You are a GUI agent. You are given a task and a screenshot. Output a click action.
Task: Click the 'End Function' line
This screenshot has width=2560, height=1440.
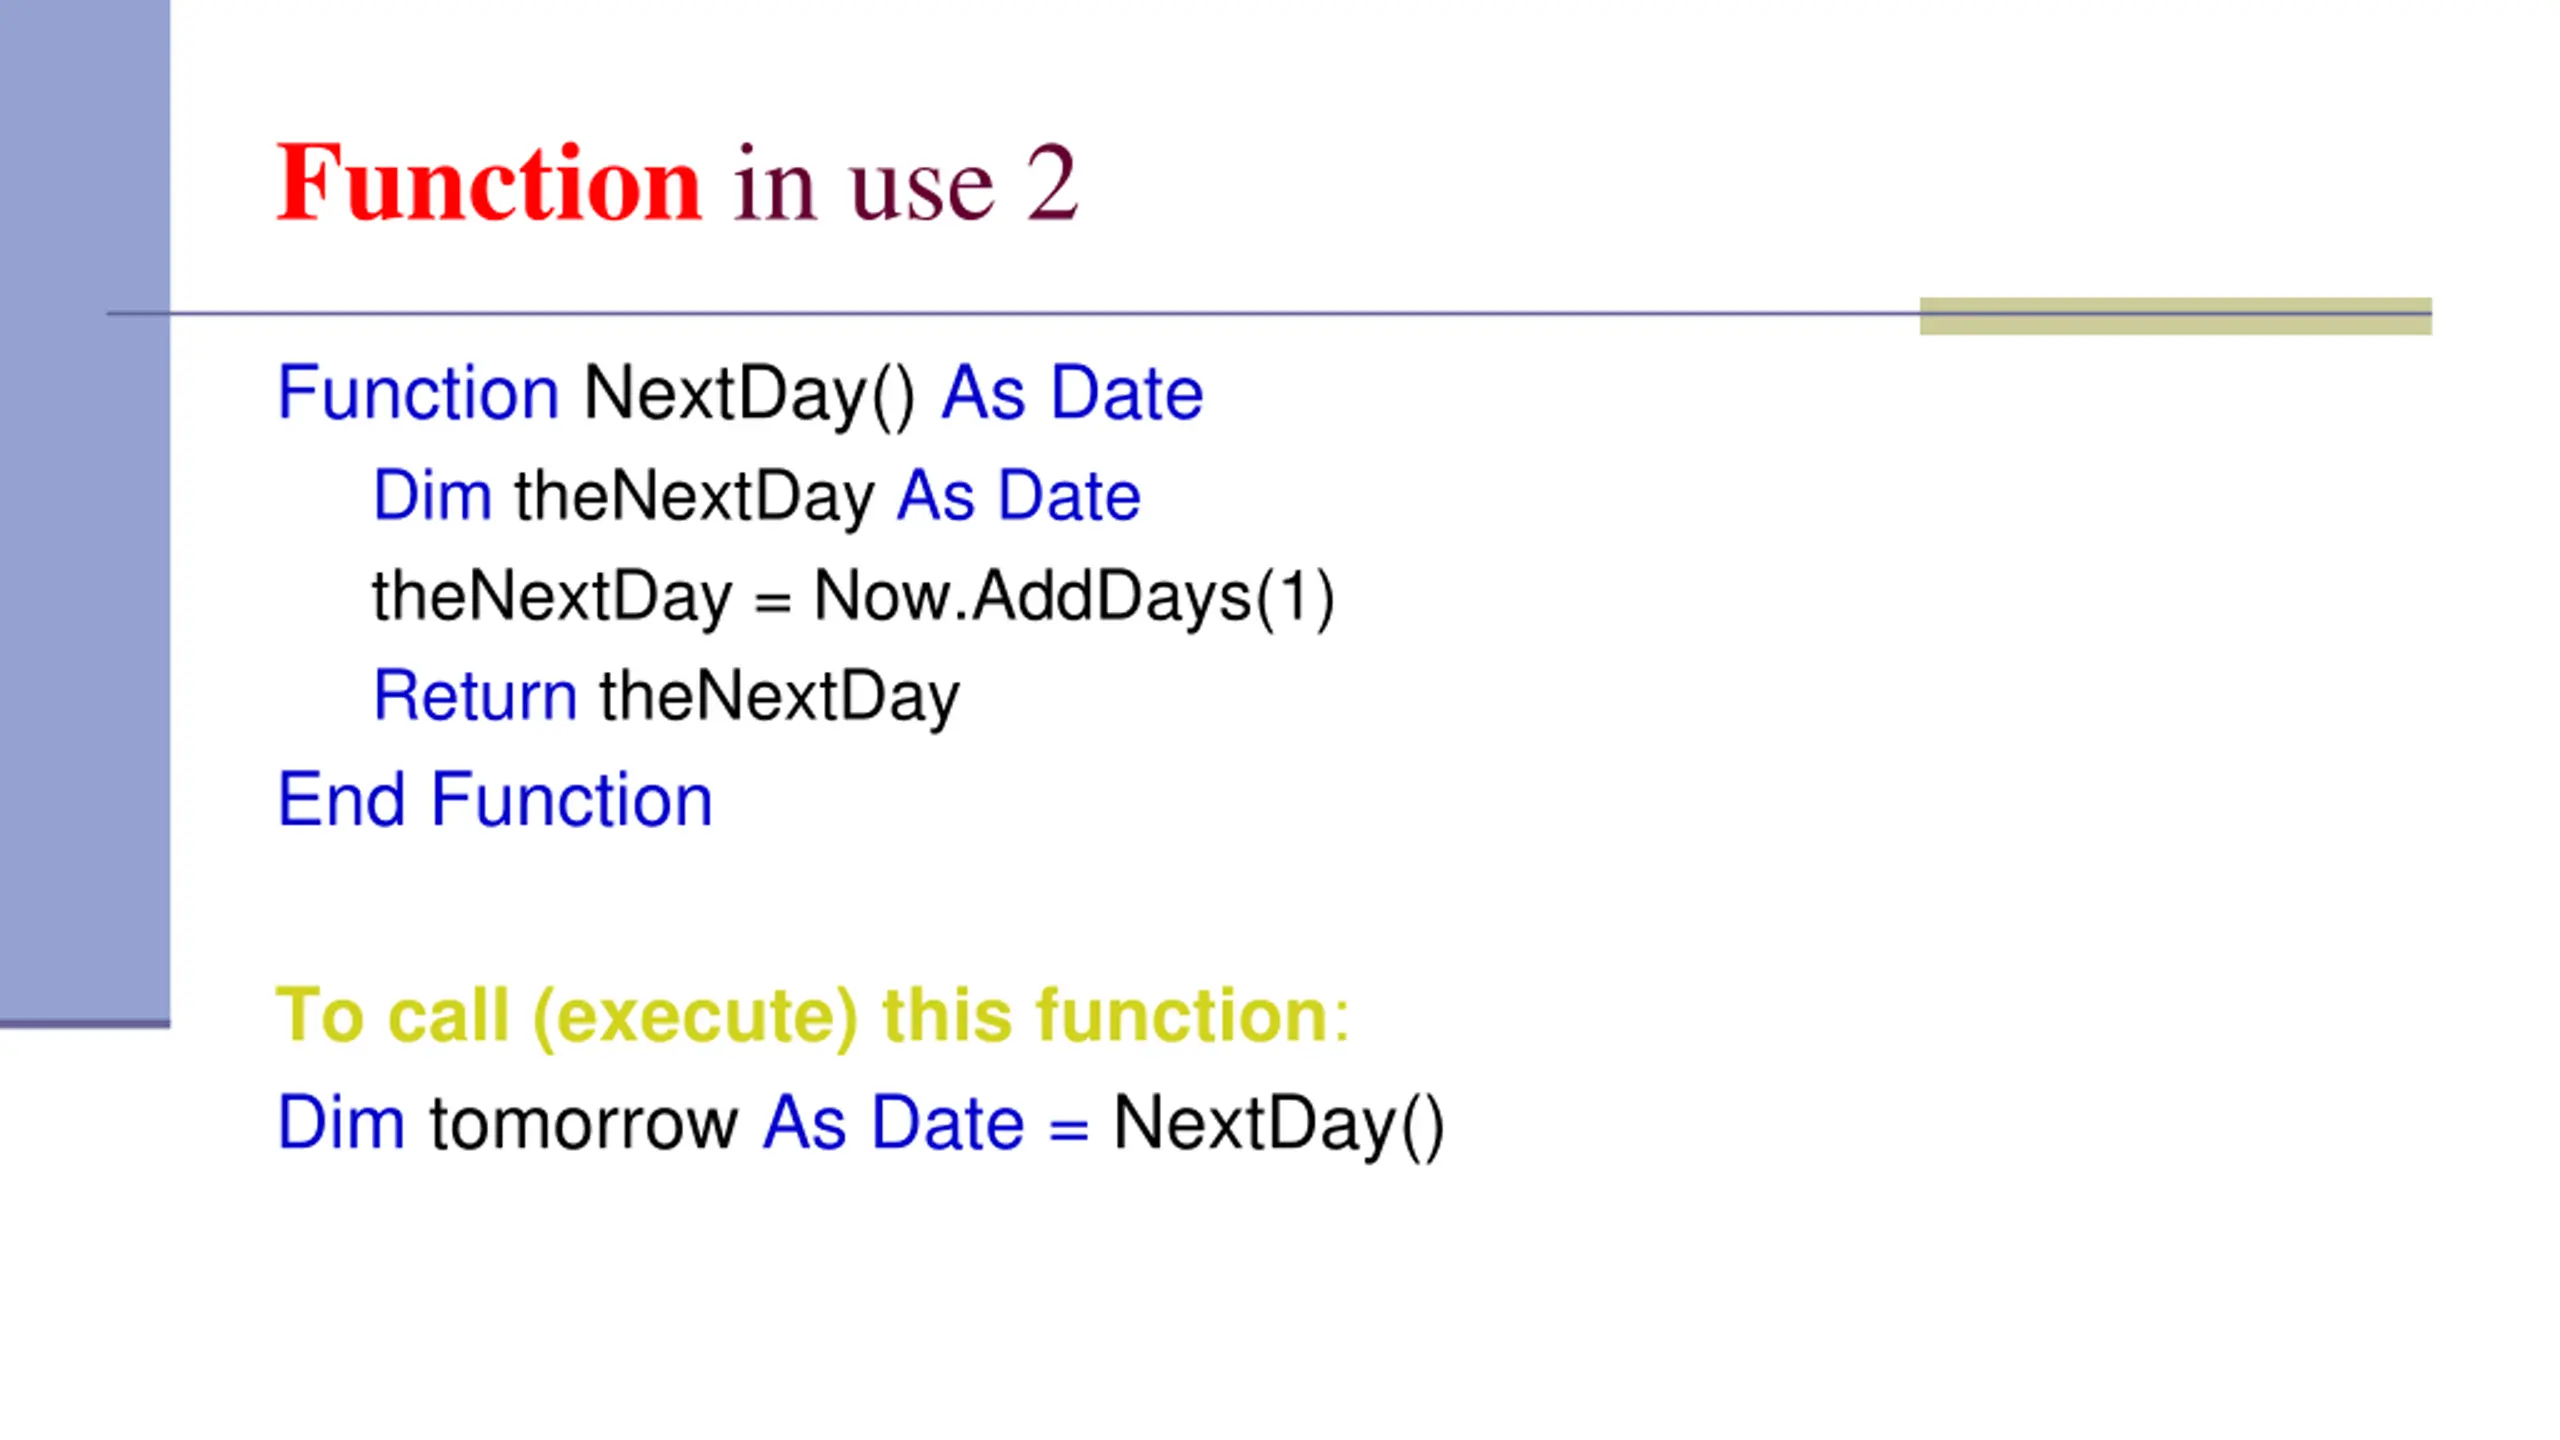tap(494, 800)
